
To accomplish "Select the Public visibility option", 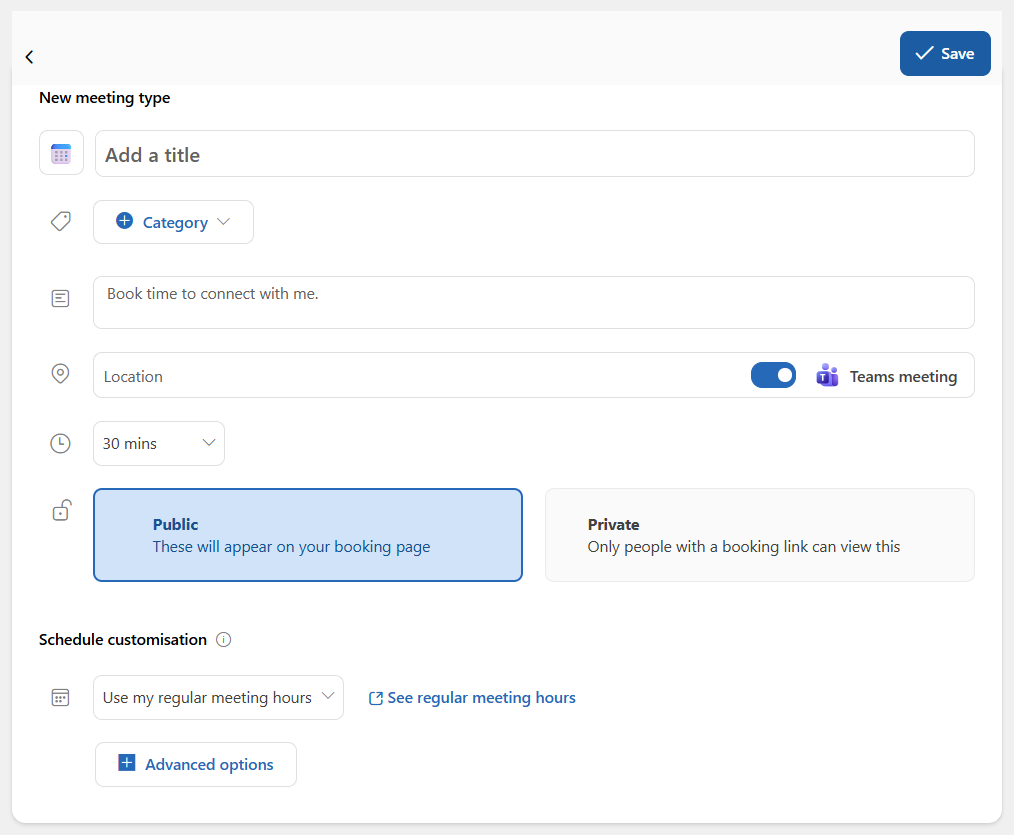I will coord(307,535).
